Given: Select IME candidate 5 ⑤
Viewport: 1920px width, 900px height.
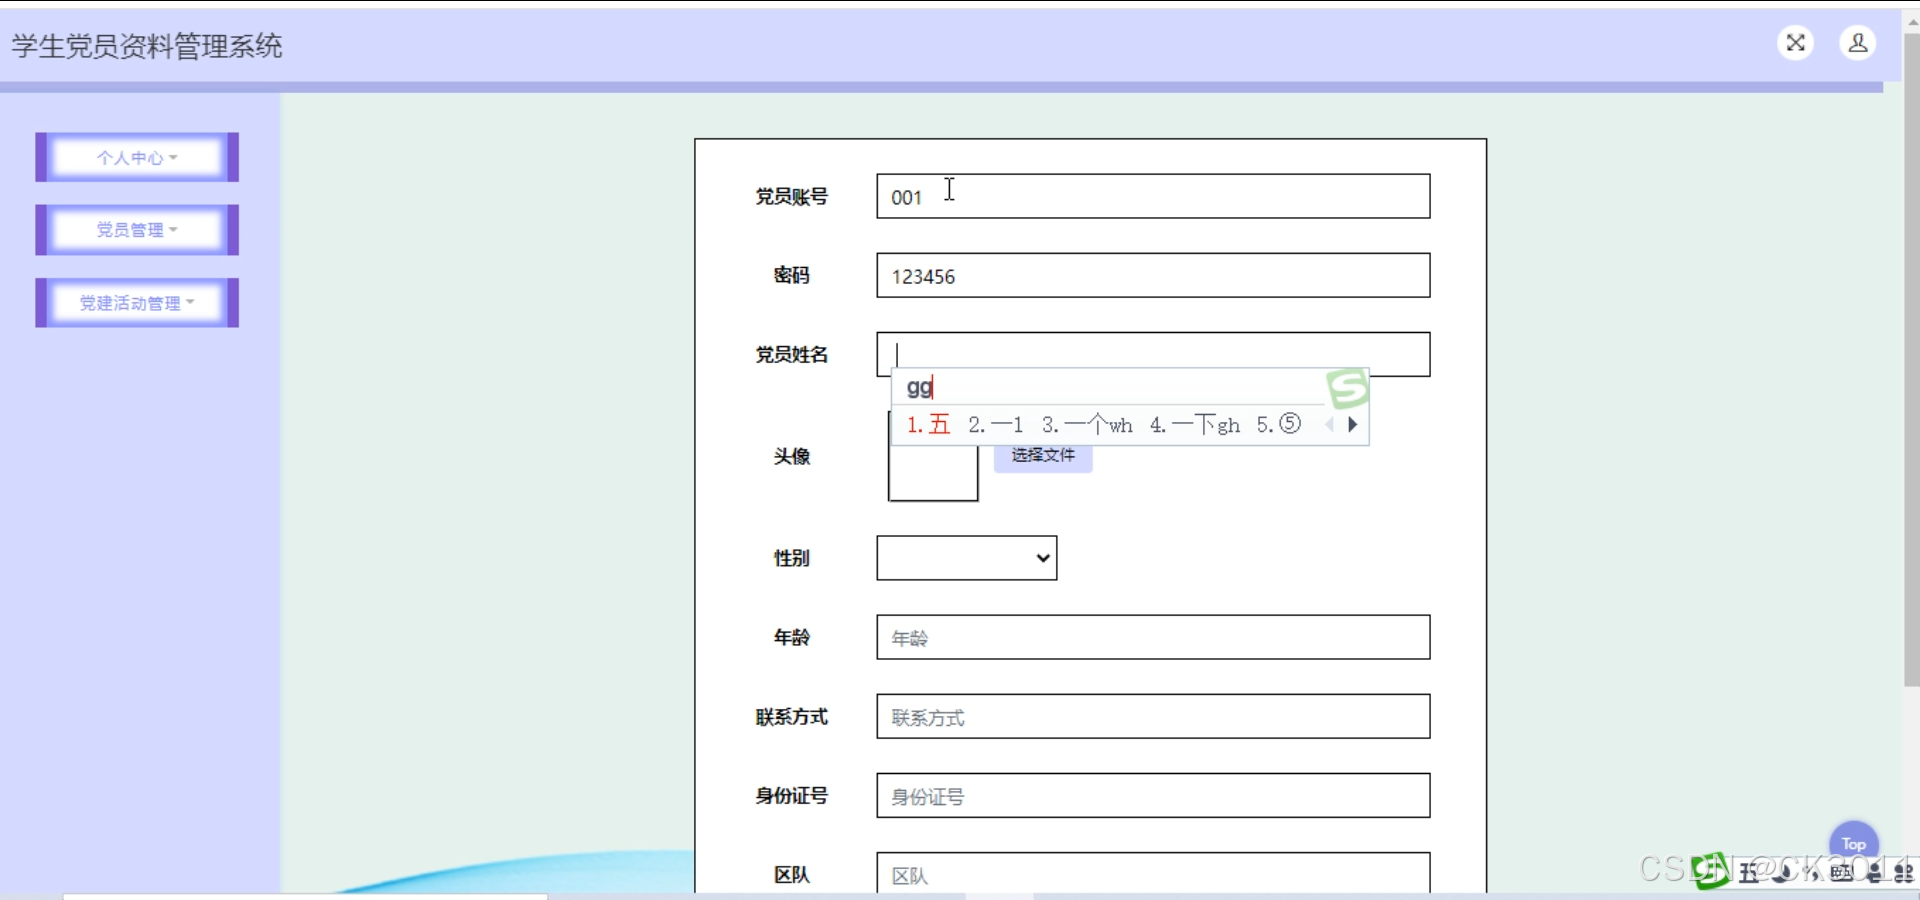Looking at the screenshot, I should (1279, 424).
